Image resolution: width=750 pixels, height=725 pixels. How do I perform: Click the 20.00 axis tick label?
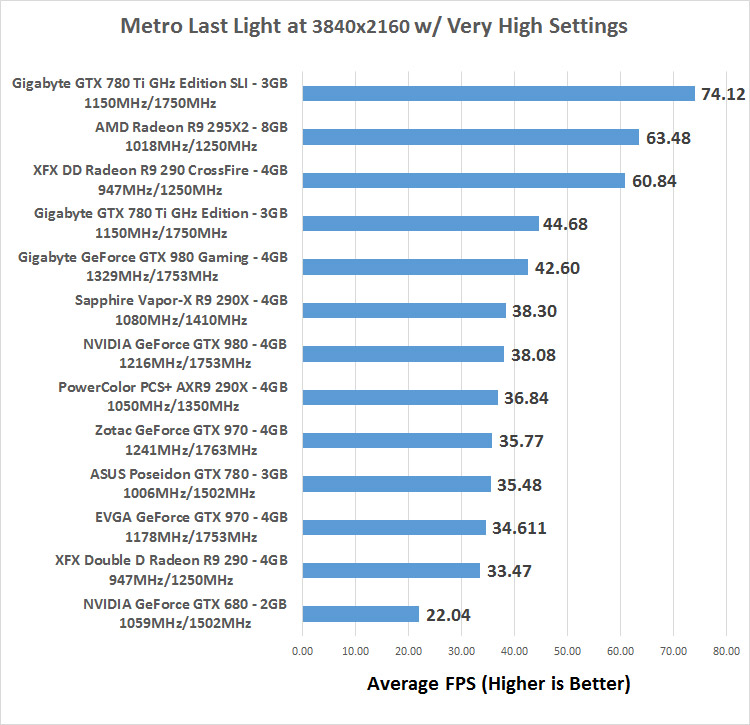point(408,651)
